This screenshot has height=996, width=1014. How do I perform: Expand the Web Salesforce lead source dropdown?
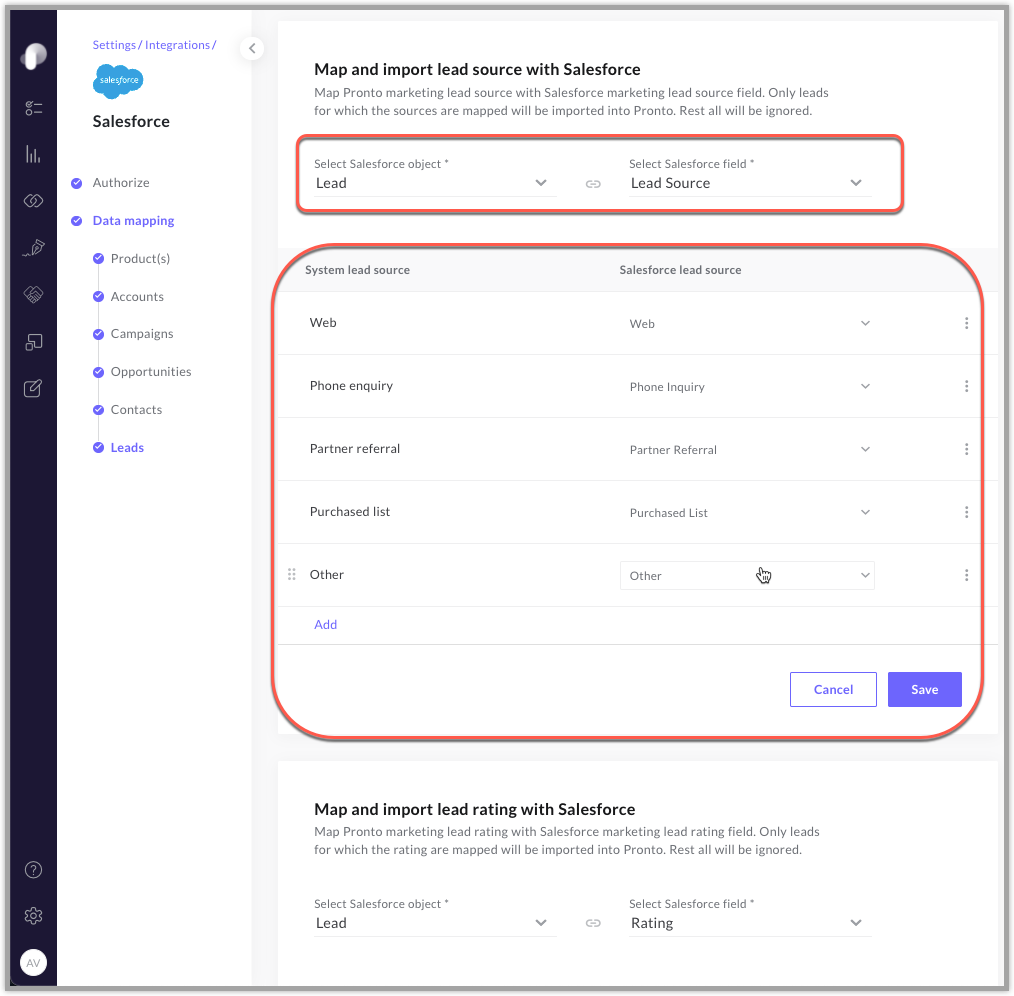[747, 323]
